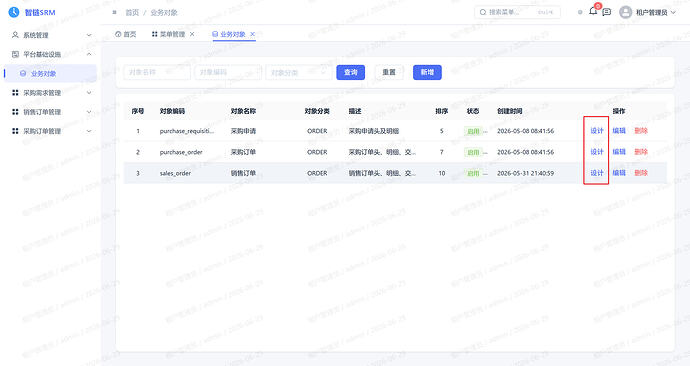
Task: Open the 租户管理员 dropdown arrow
Action: pyautogui.click(x=673, y=12)
